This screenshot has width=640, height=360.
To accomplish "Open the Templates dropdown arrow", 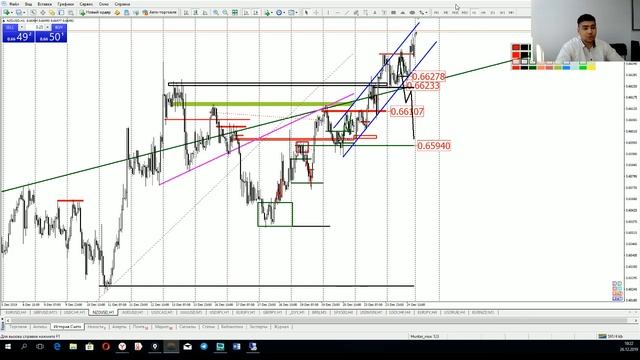I will coord(297,12).
